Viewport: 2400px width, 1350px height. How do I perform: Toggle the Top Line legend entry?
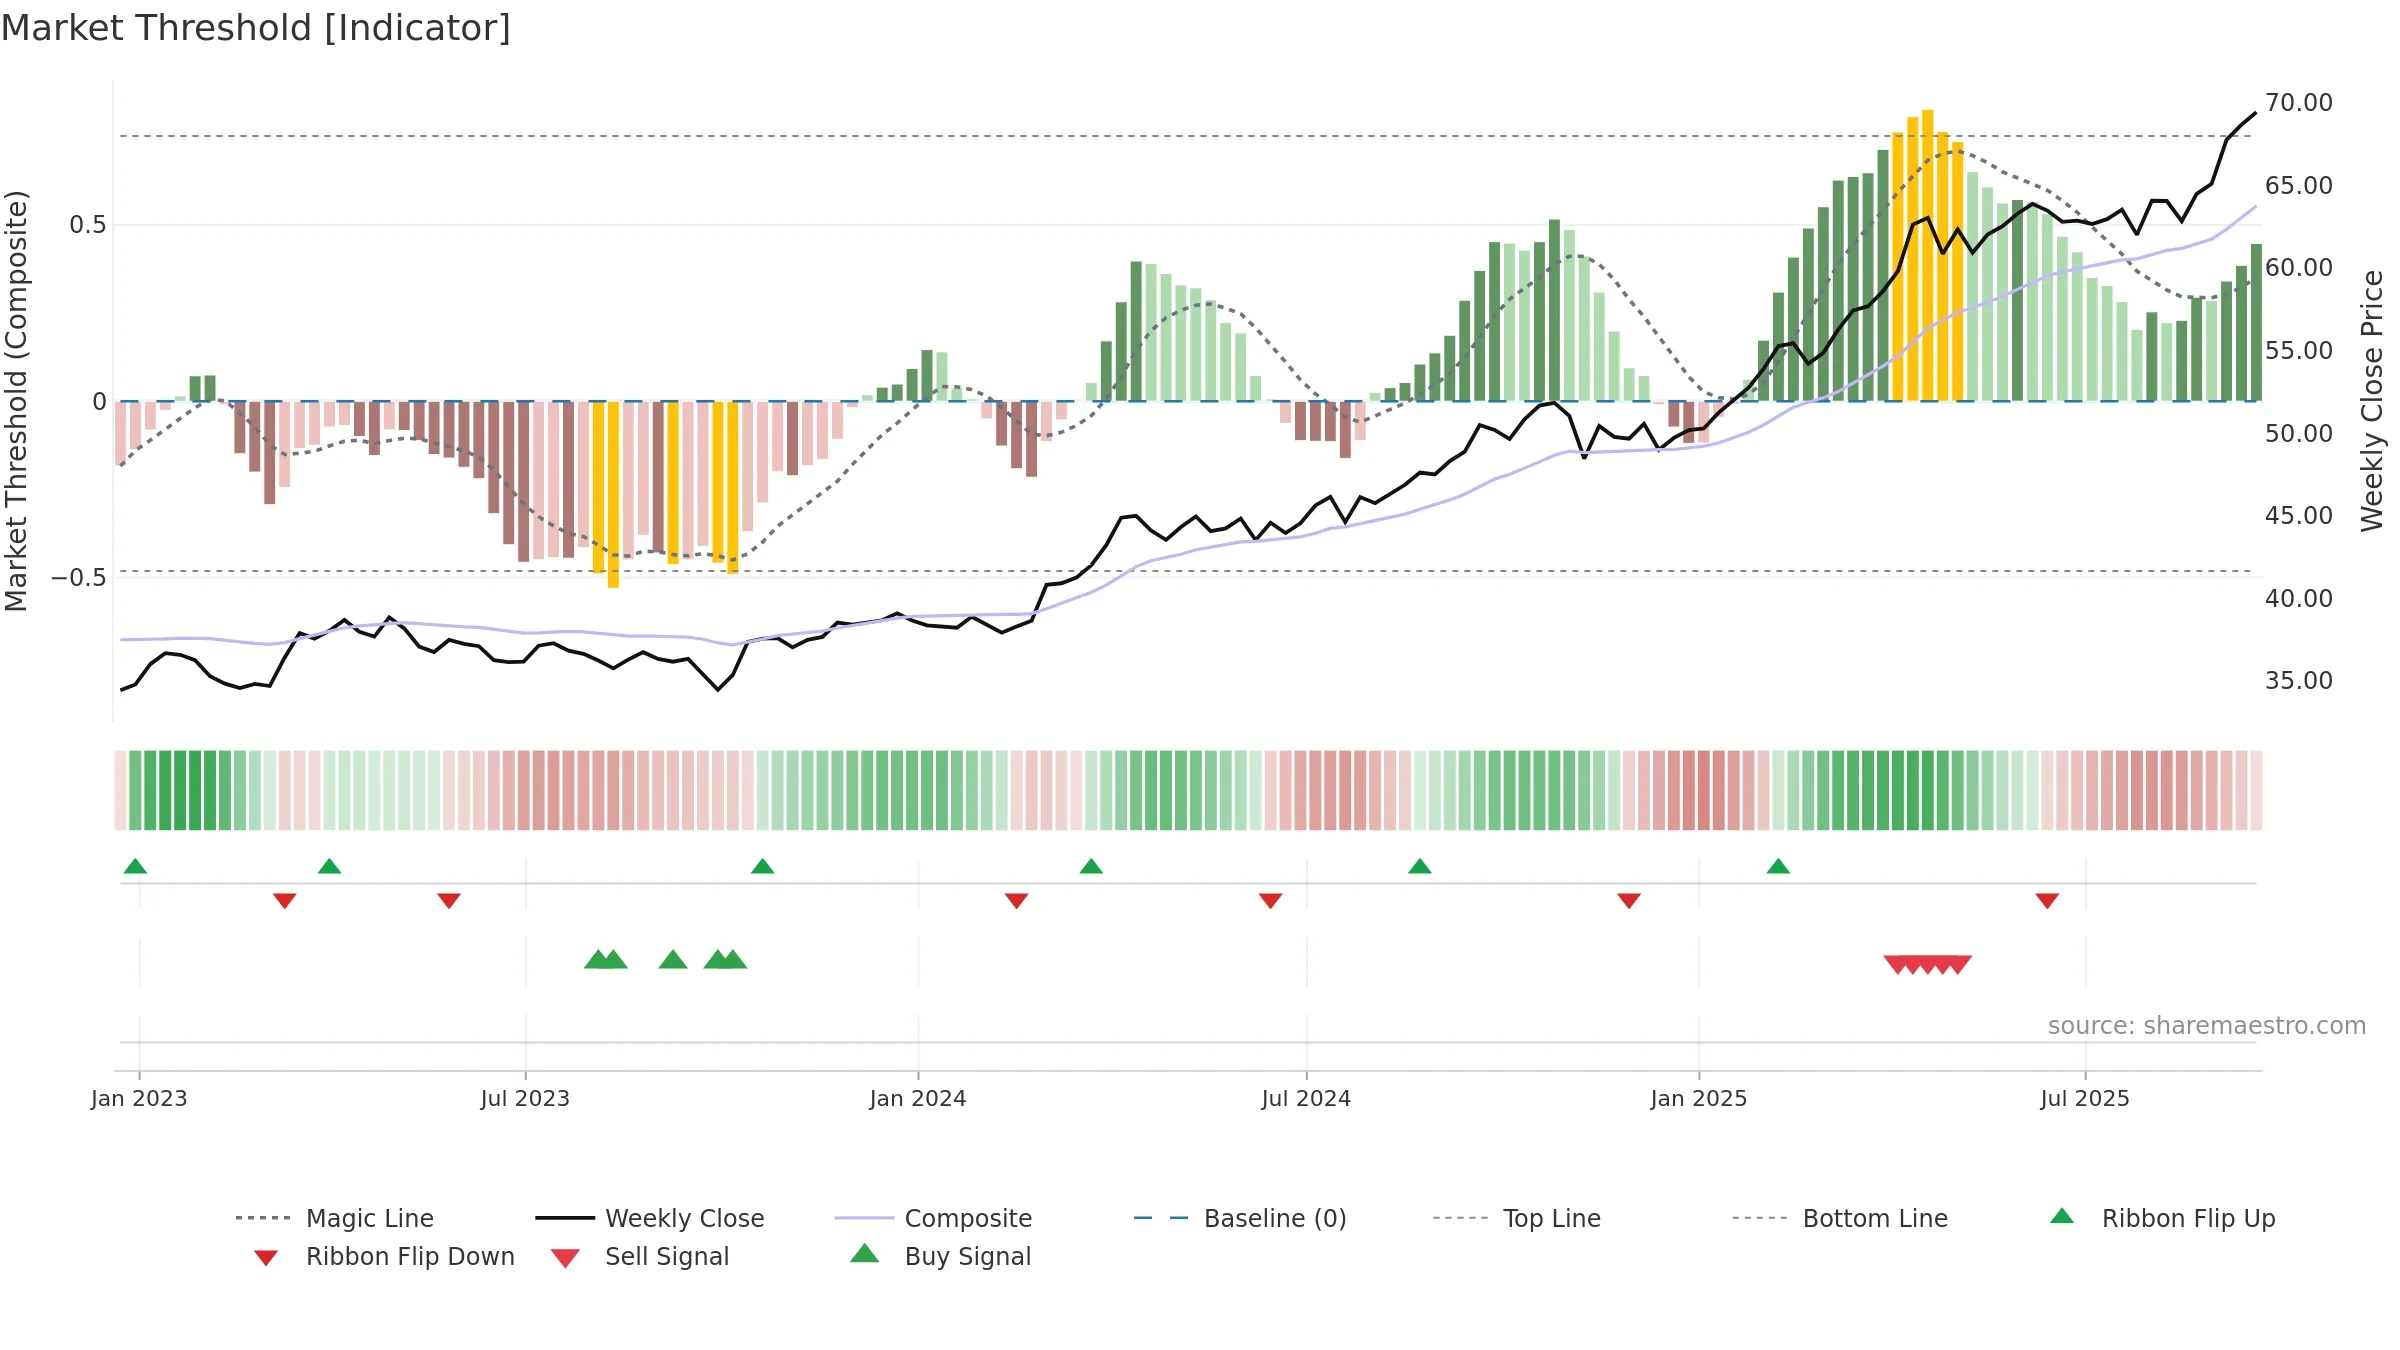(x=1517, y=1218)
